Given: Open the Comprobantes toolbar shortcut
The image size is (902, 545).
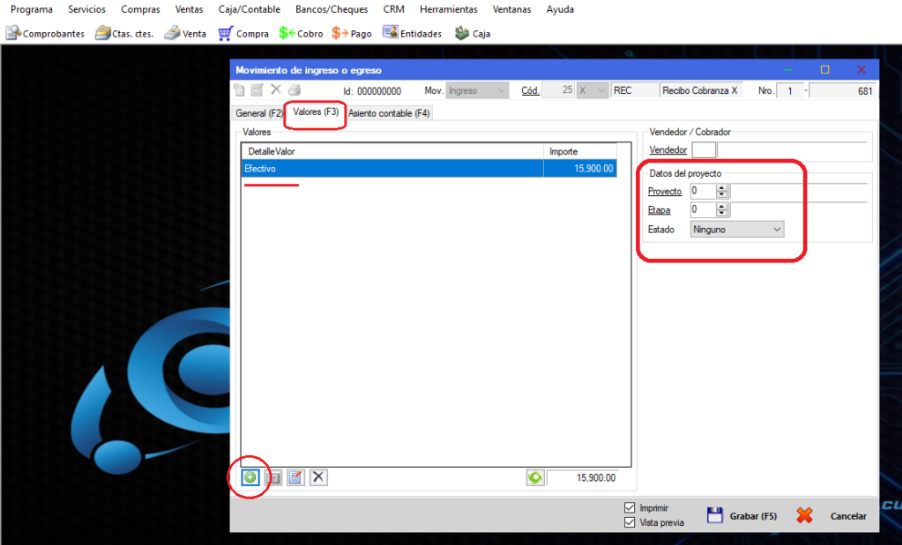Looking at the screenshot, I should tap(45, 33).
